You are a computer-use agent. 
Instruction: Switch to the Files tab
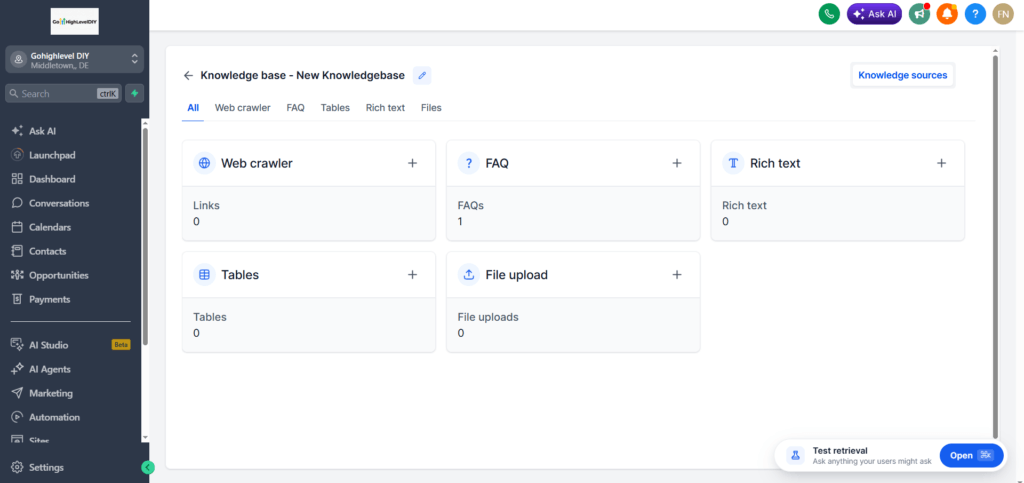tap(431, 108)
